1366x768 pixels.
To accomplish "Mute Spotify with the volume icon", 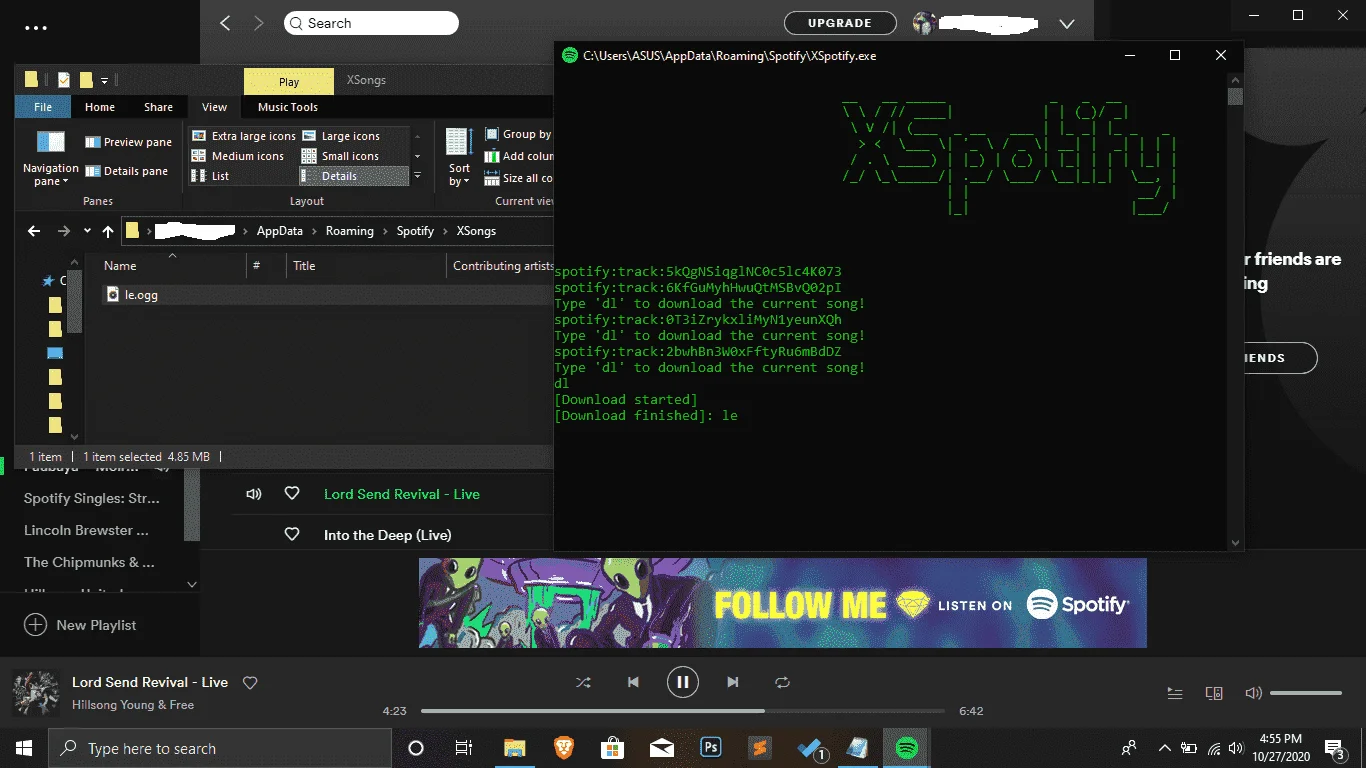I will 1253,693.
